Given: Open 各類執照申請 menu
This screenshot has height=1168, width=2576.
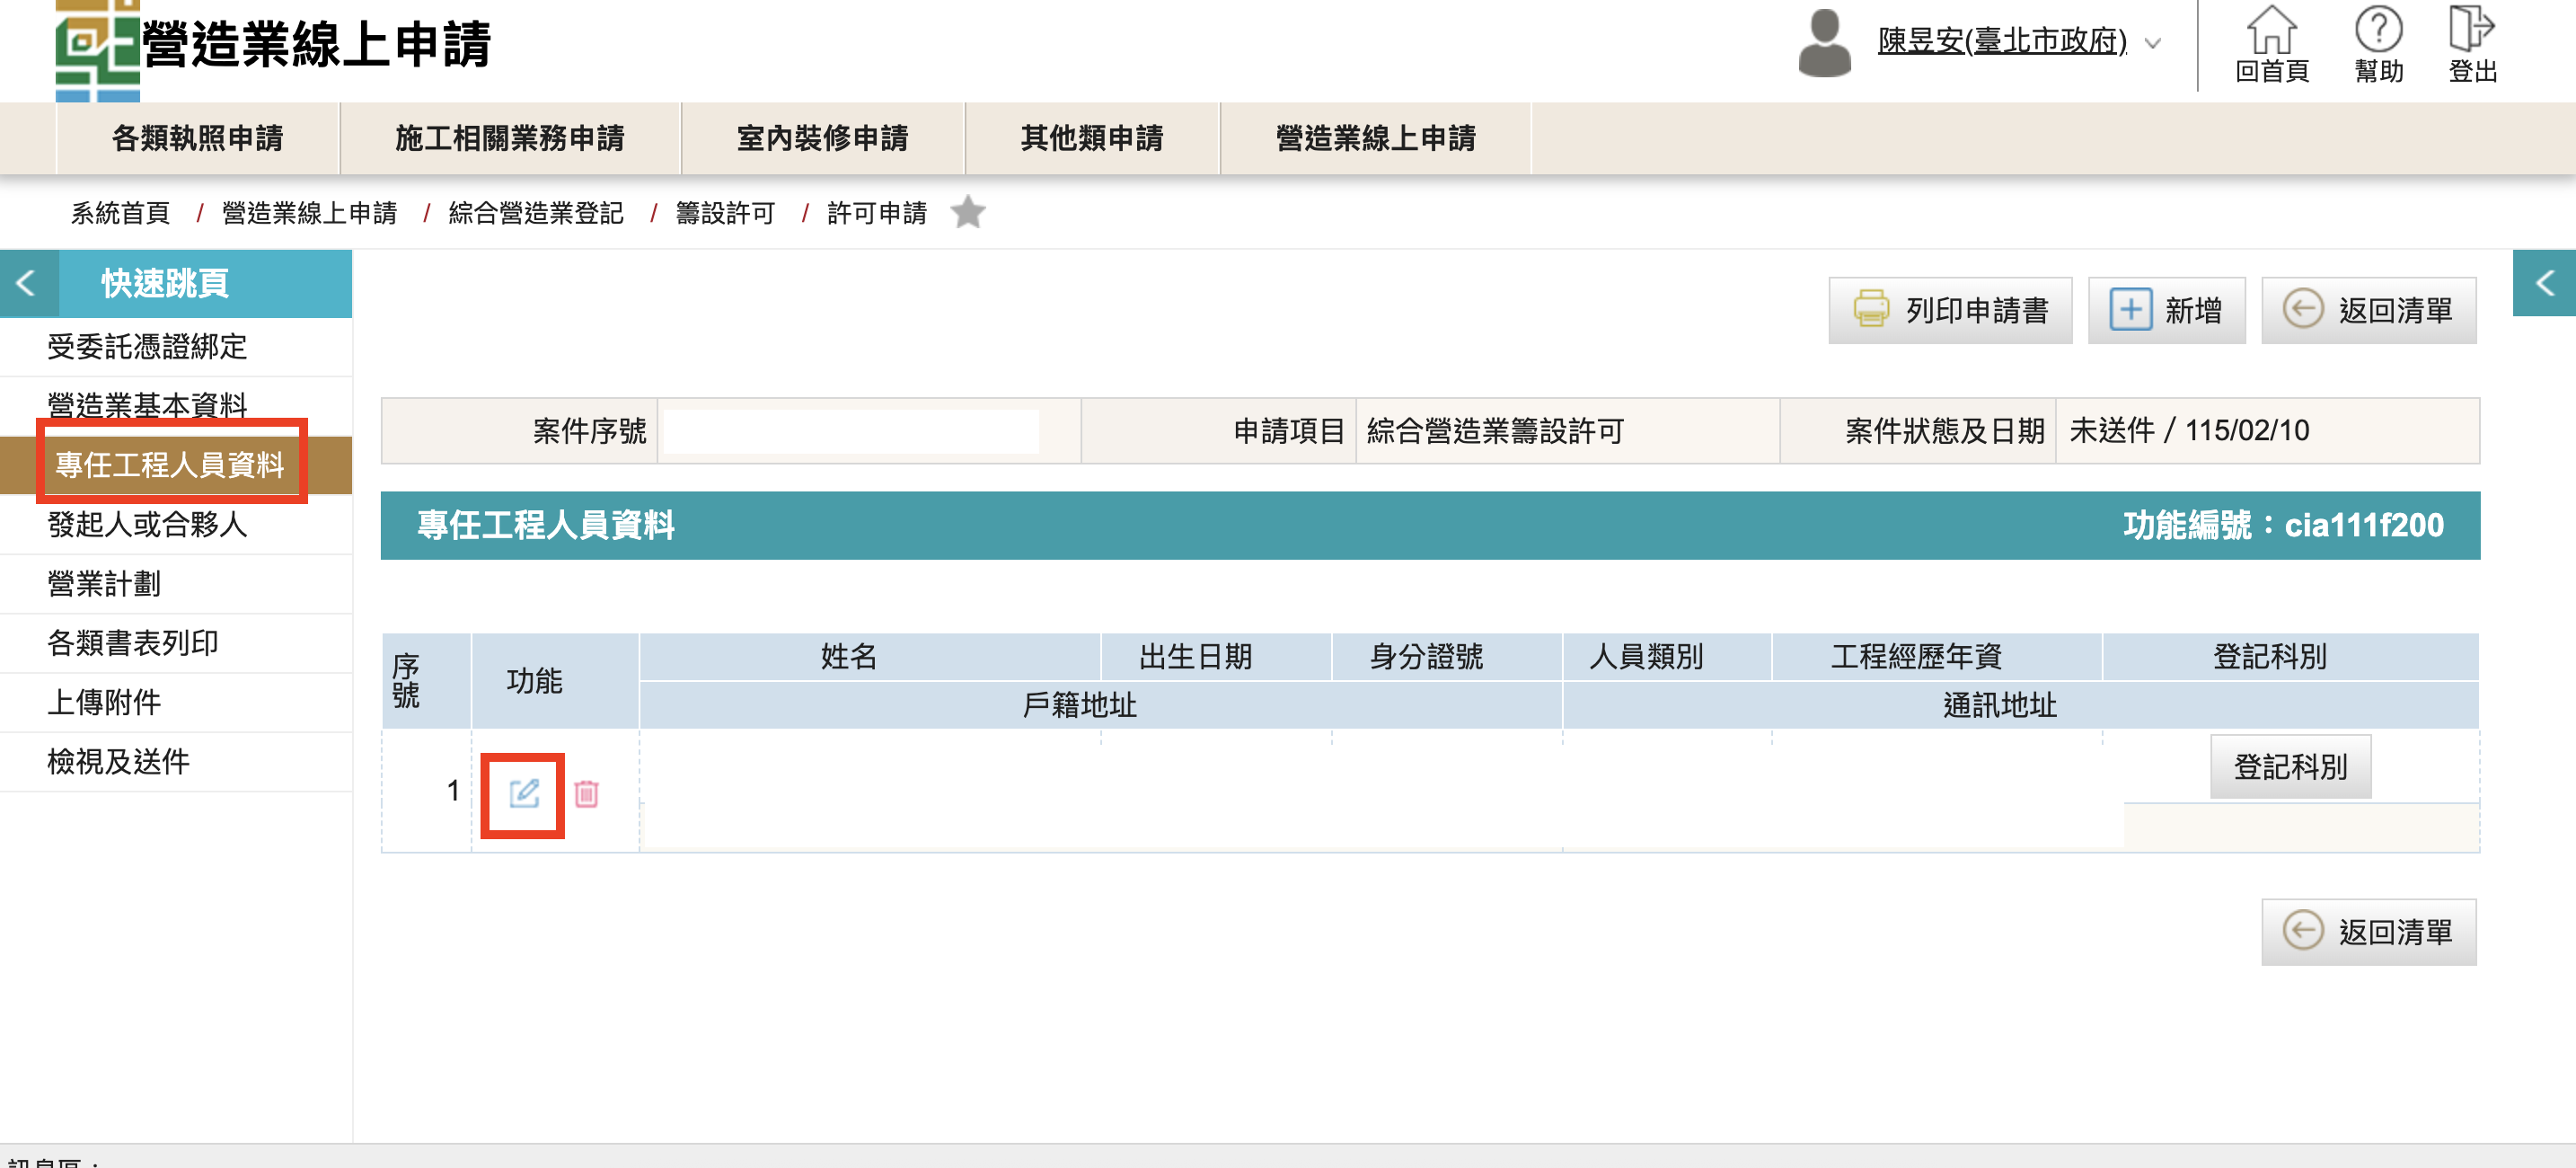Looking at the screenshot, I should coord(198,139).
